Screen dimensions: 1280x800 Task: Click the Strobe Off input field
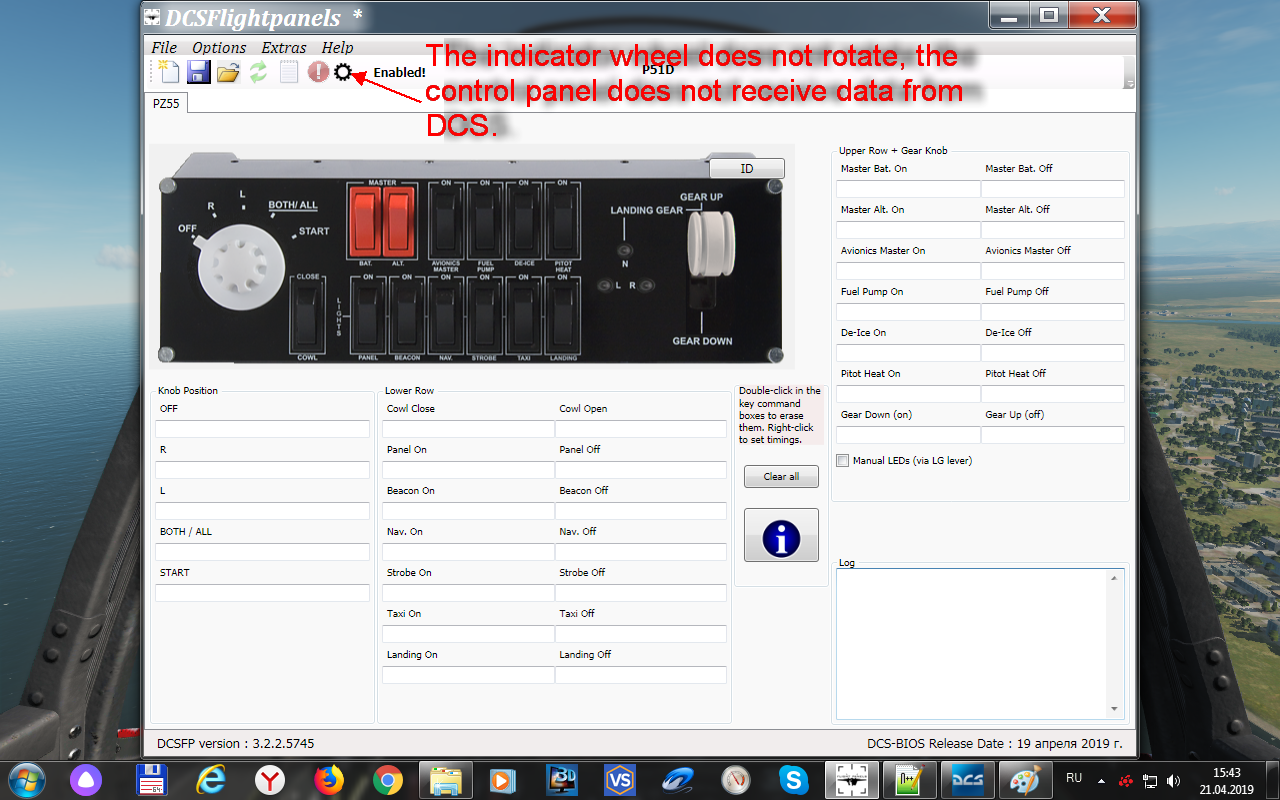(x=641, y=593)
